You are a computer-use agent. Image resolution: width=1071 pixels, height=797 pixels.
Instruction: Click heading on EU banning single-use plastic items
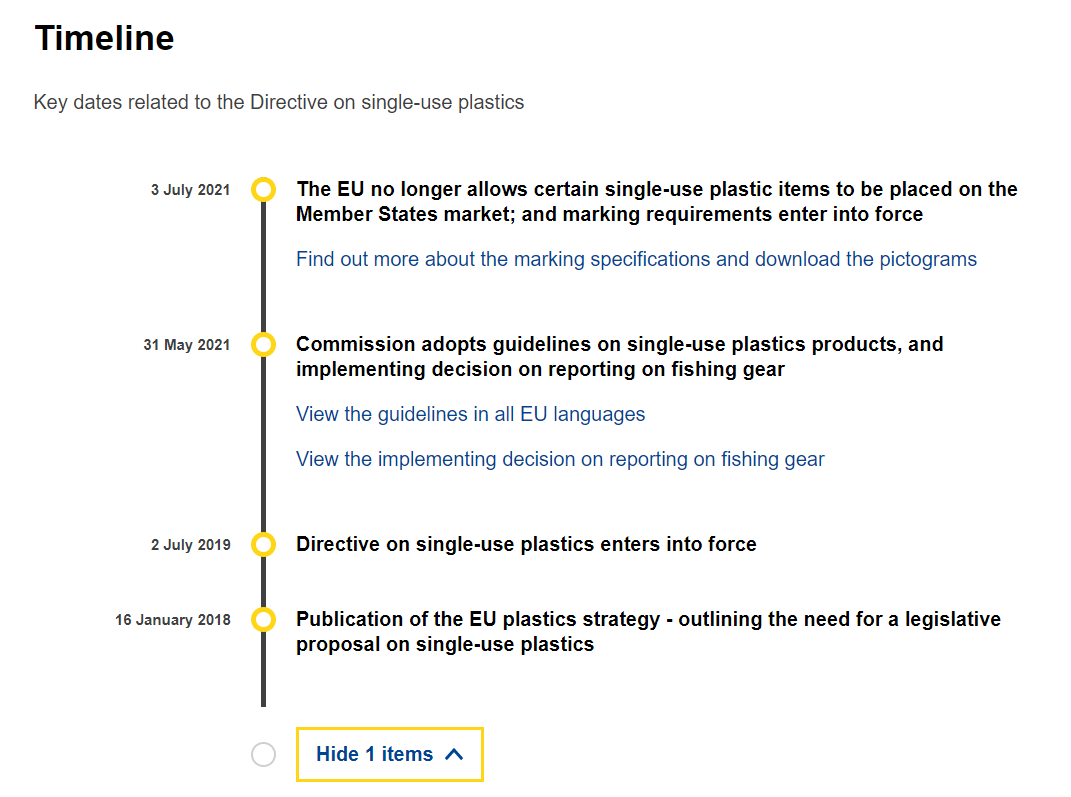[x=656, y=201]
